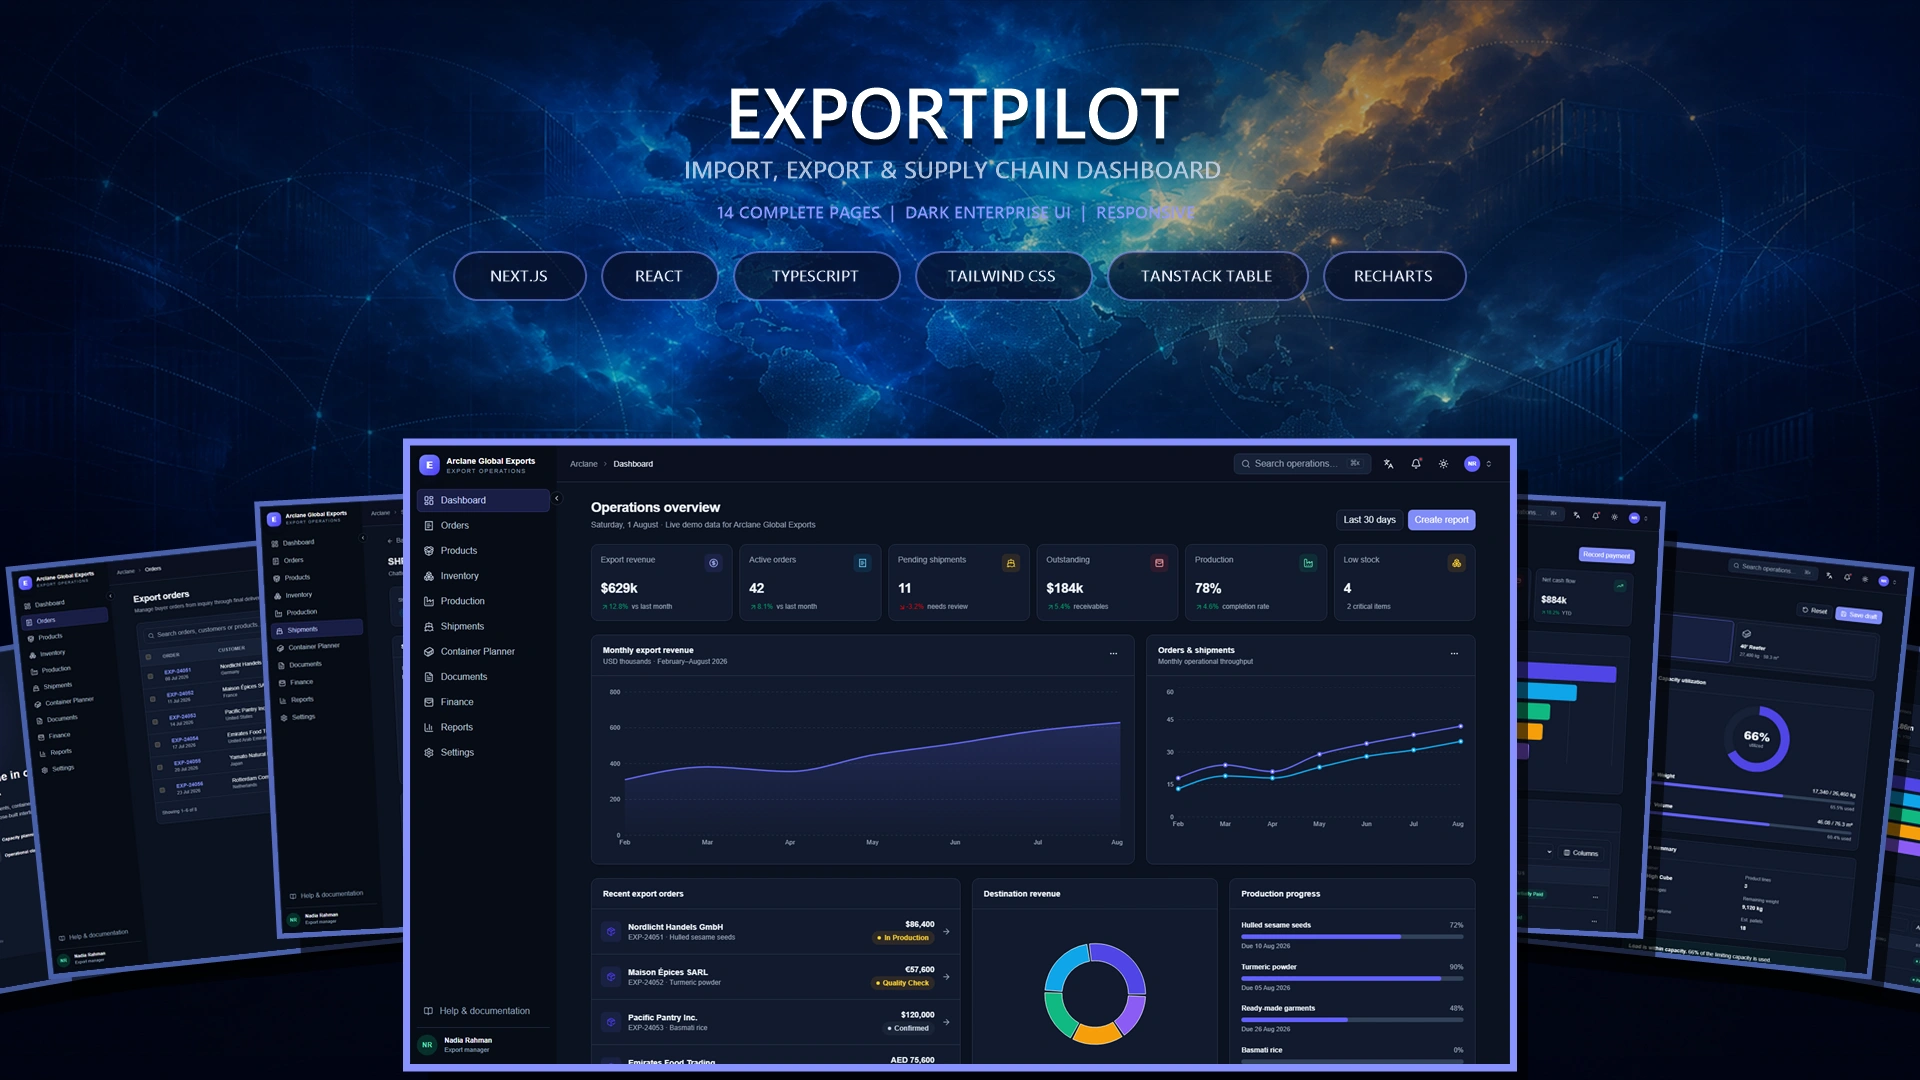
Task: Open Reports in the sidebar menu
Action: click(x=483, y=728)
